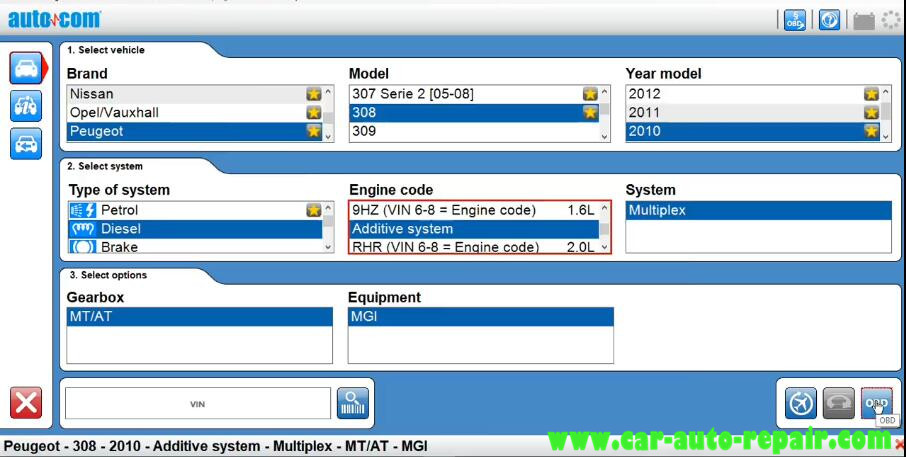Open the OBD scan icon in header
The height and width of the screenshot is (457, 906).
pyautogui.click(x=794, y=20)
